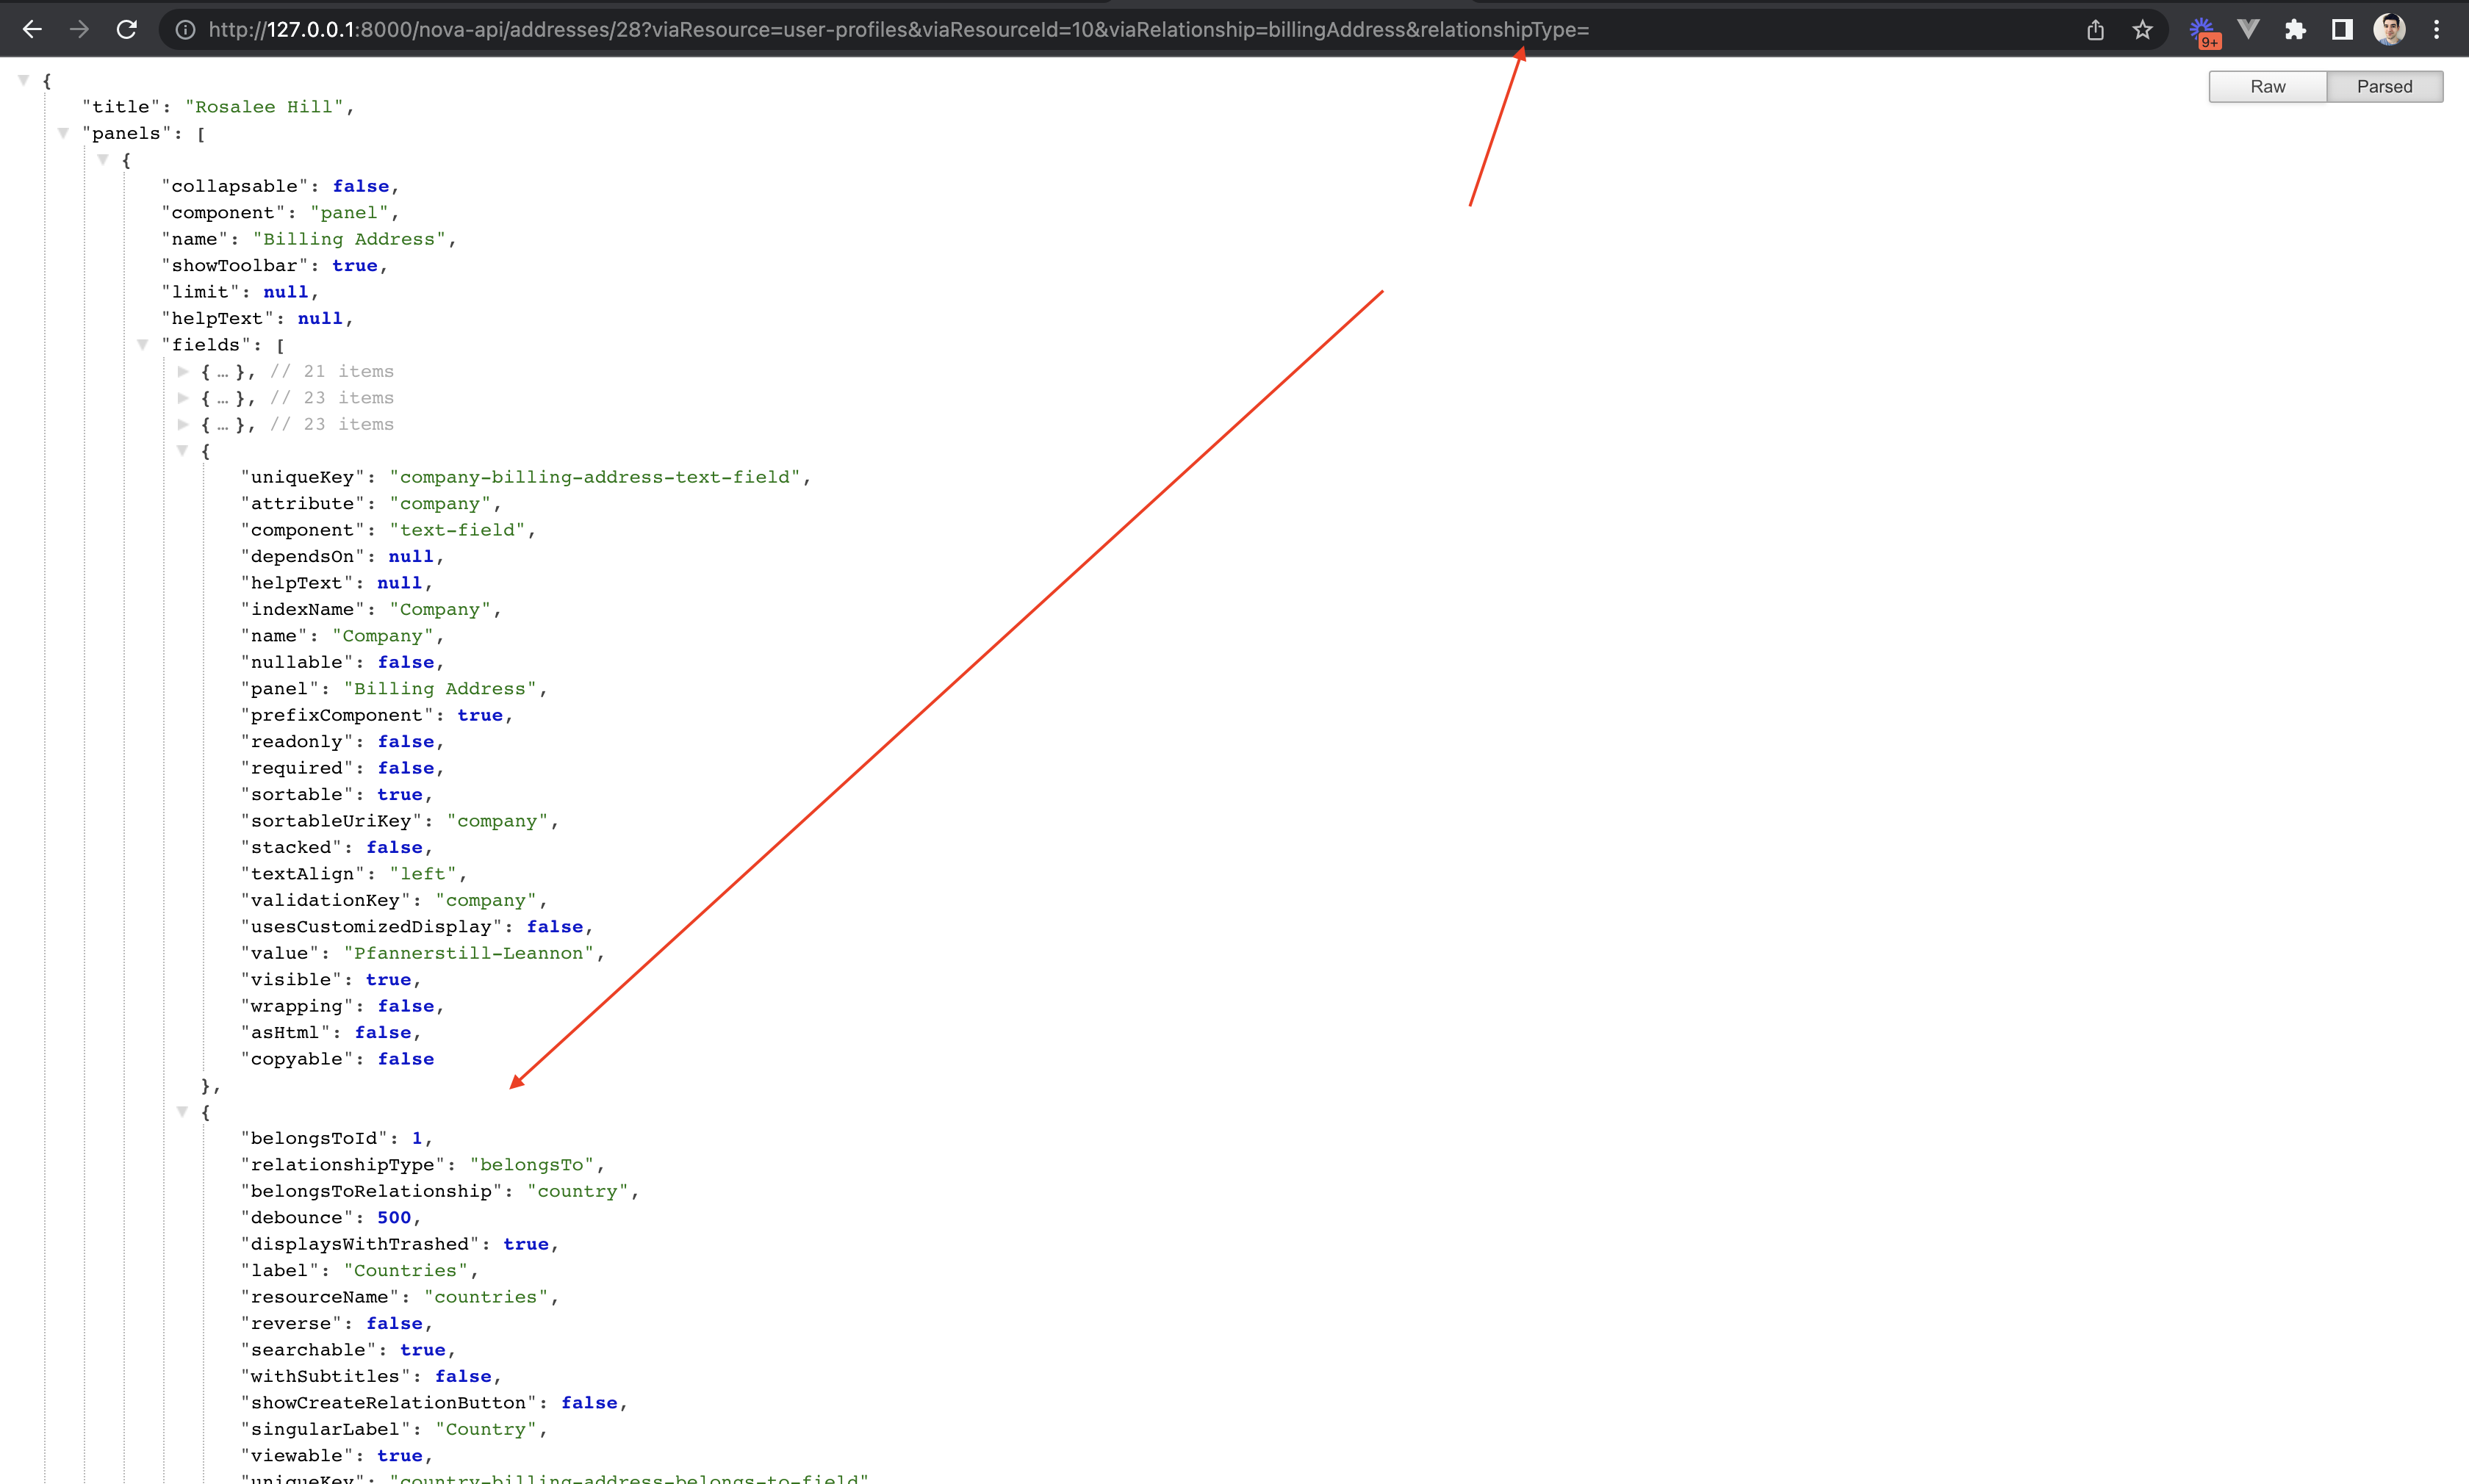Toggle the bookmark star for this page

tap(2141, 29)
